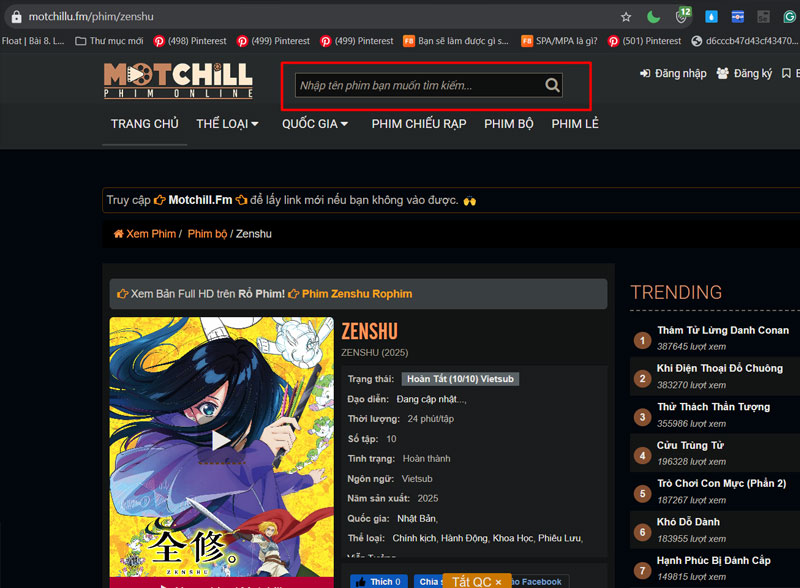Open the d6cccb47d43cf43470 bookmark

[744, 41]
